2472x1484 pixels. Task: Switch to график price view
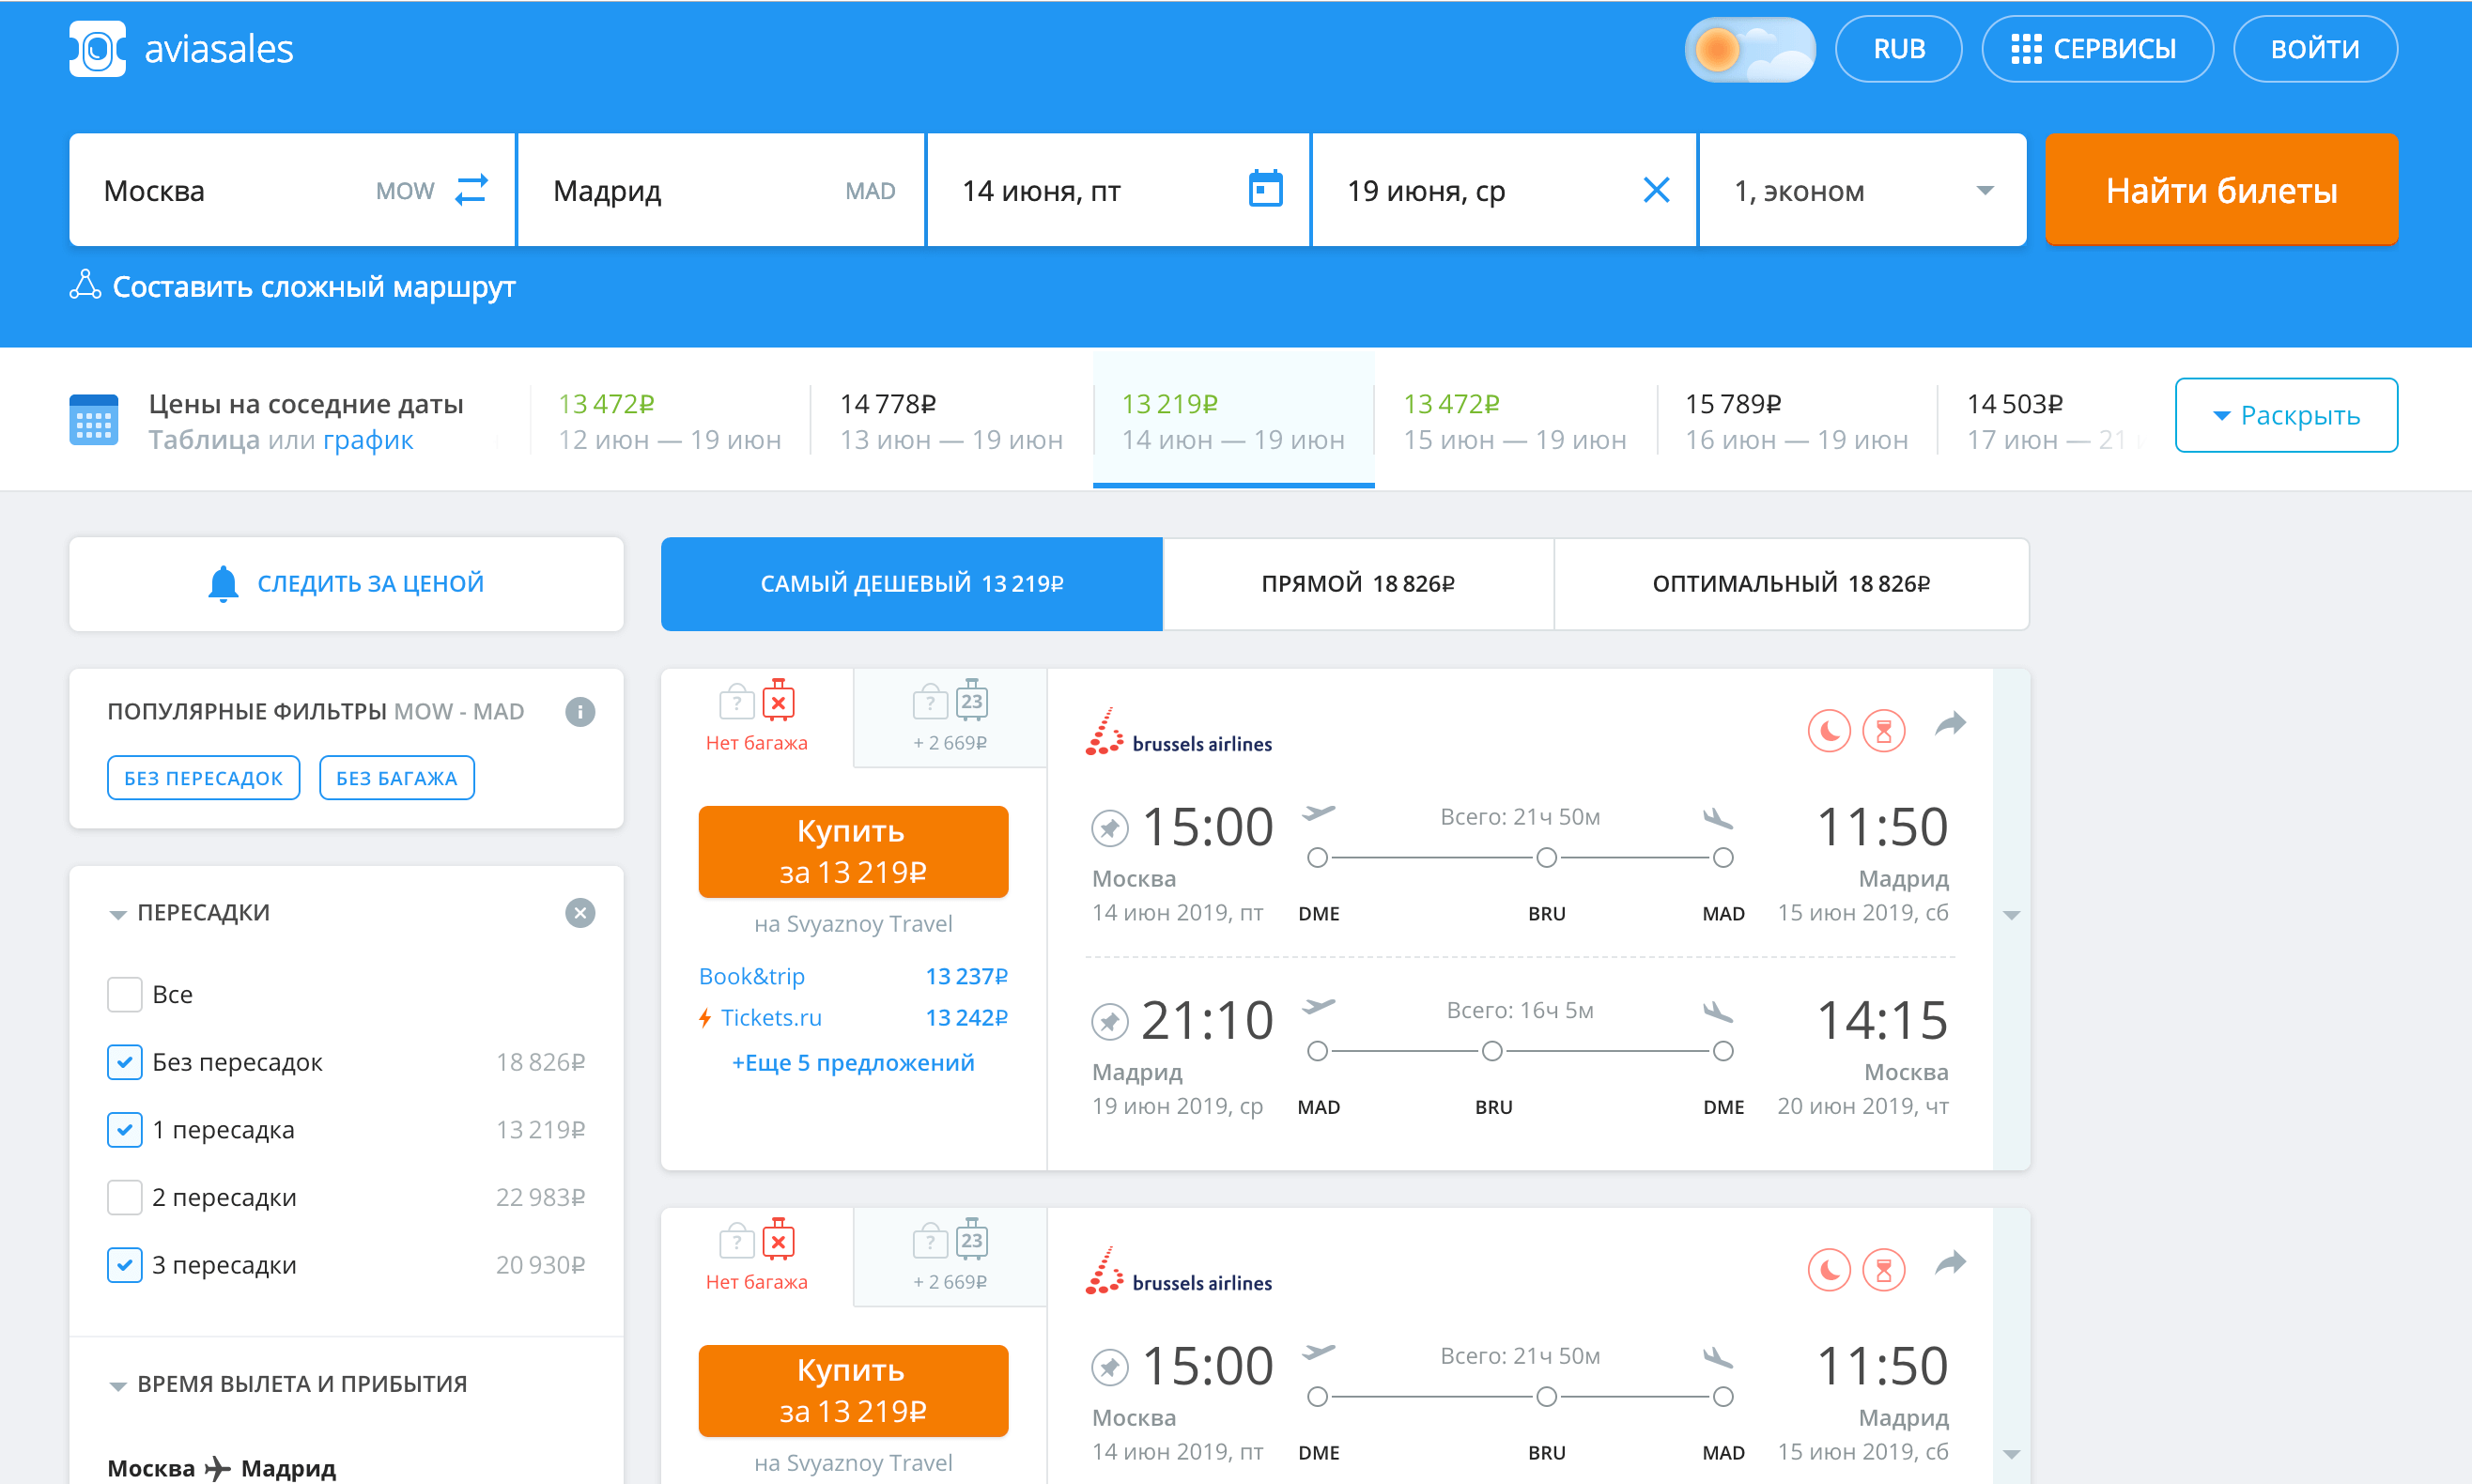(368, 440)
